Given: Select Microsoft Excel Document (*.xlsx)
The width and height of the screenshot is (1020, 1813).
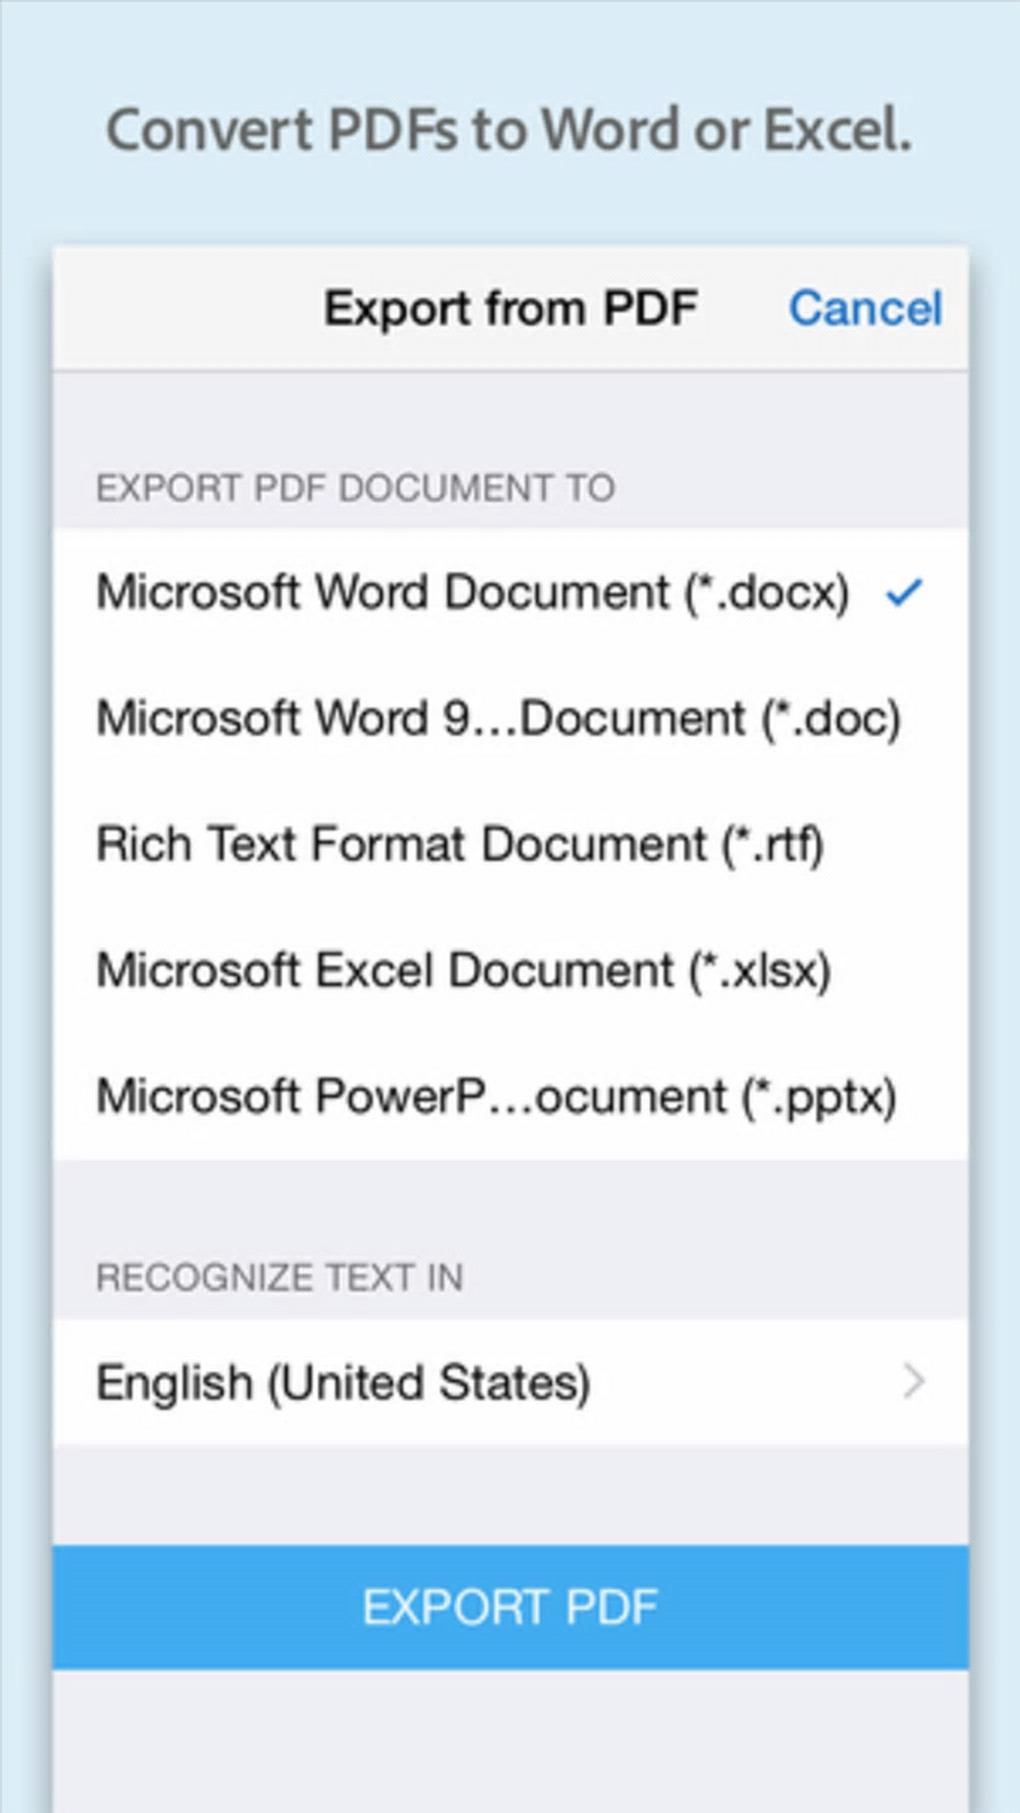Looking at the screenshot, I should (511, 970).
